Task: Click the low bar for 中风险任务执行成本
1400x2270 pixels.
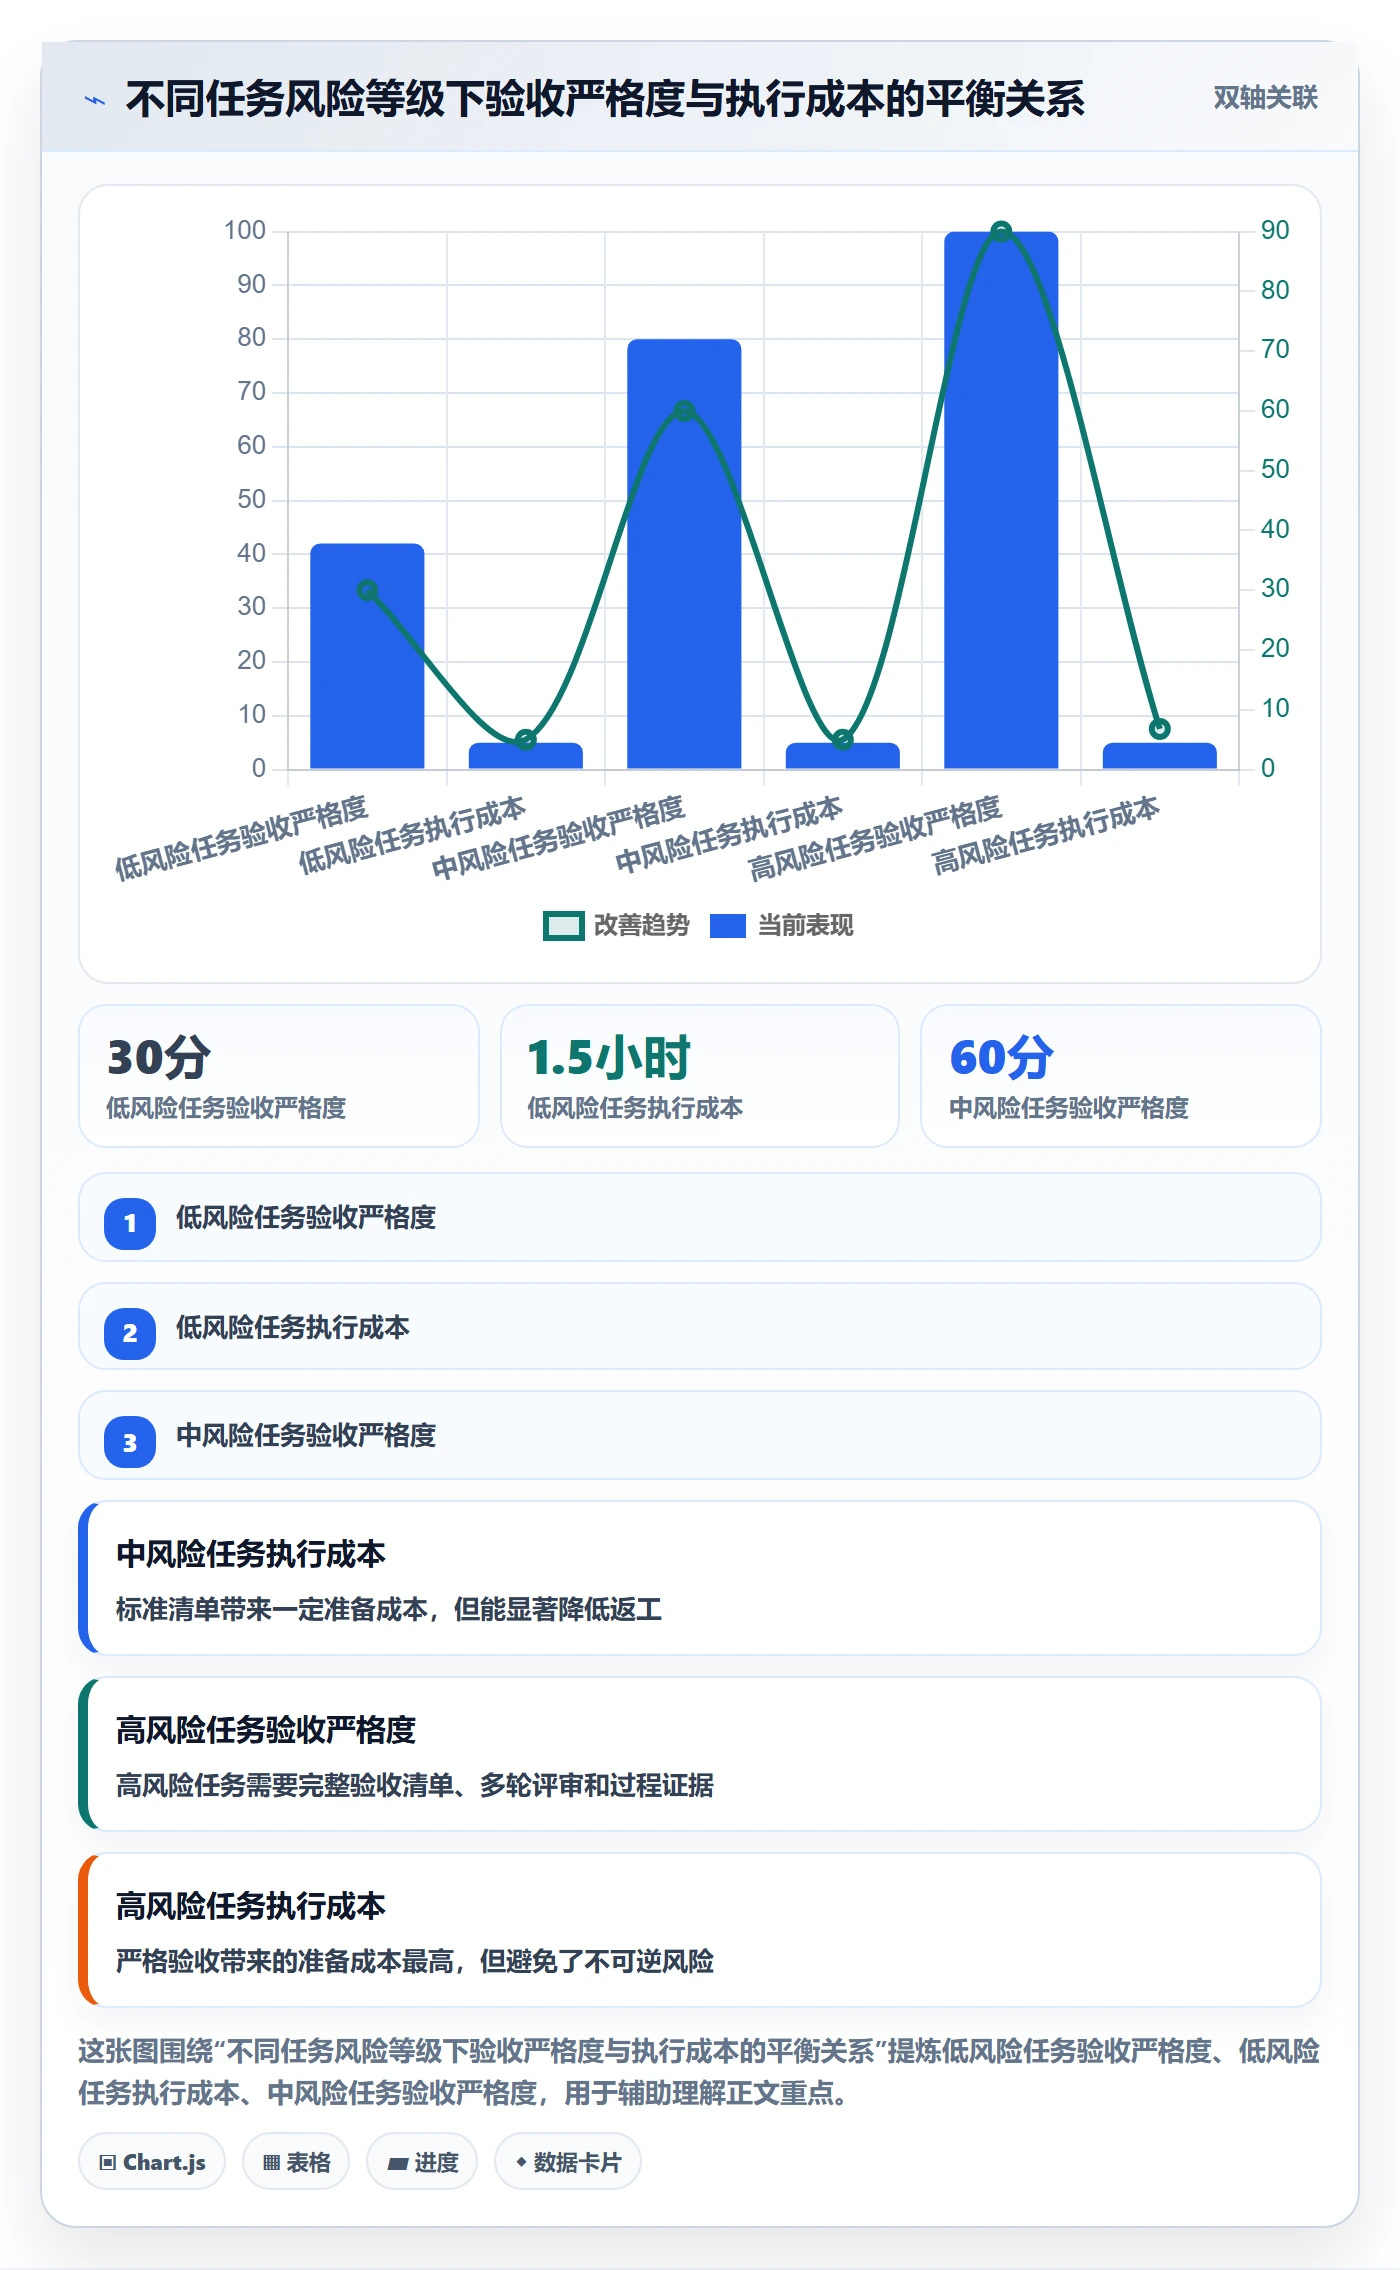Action: 842,756
